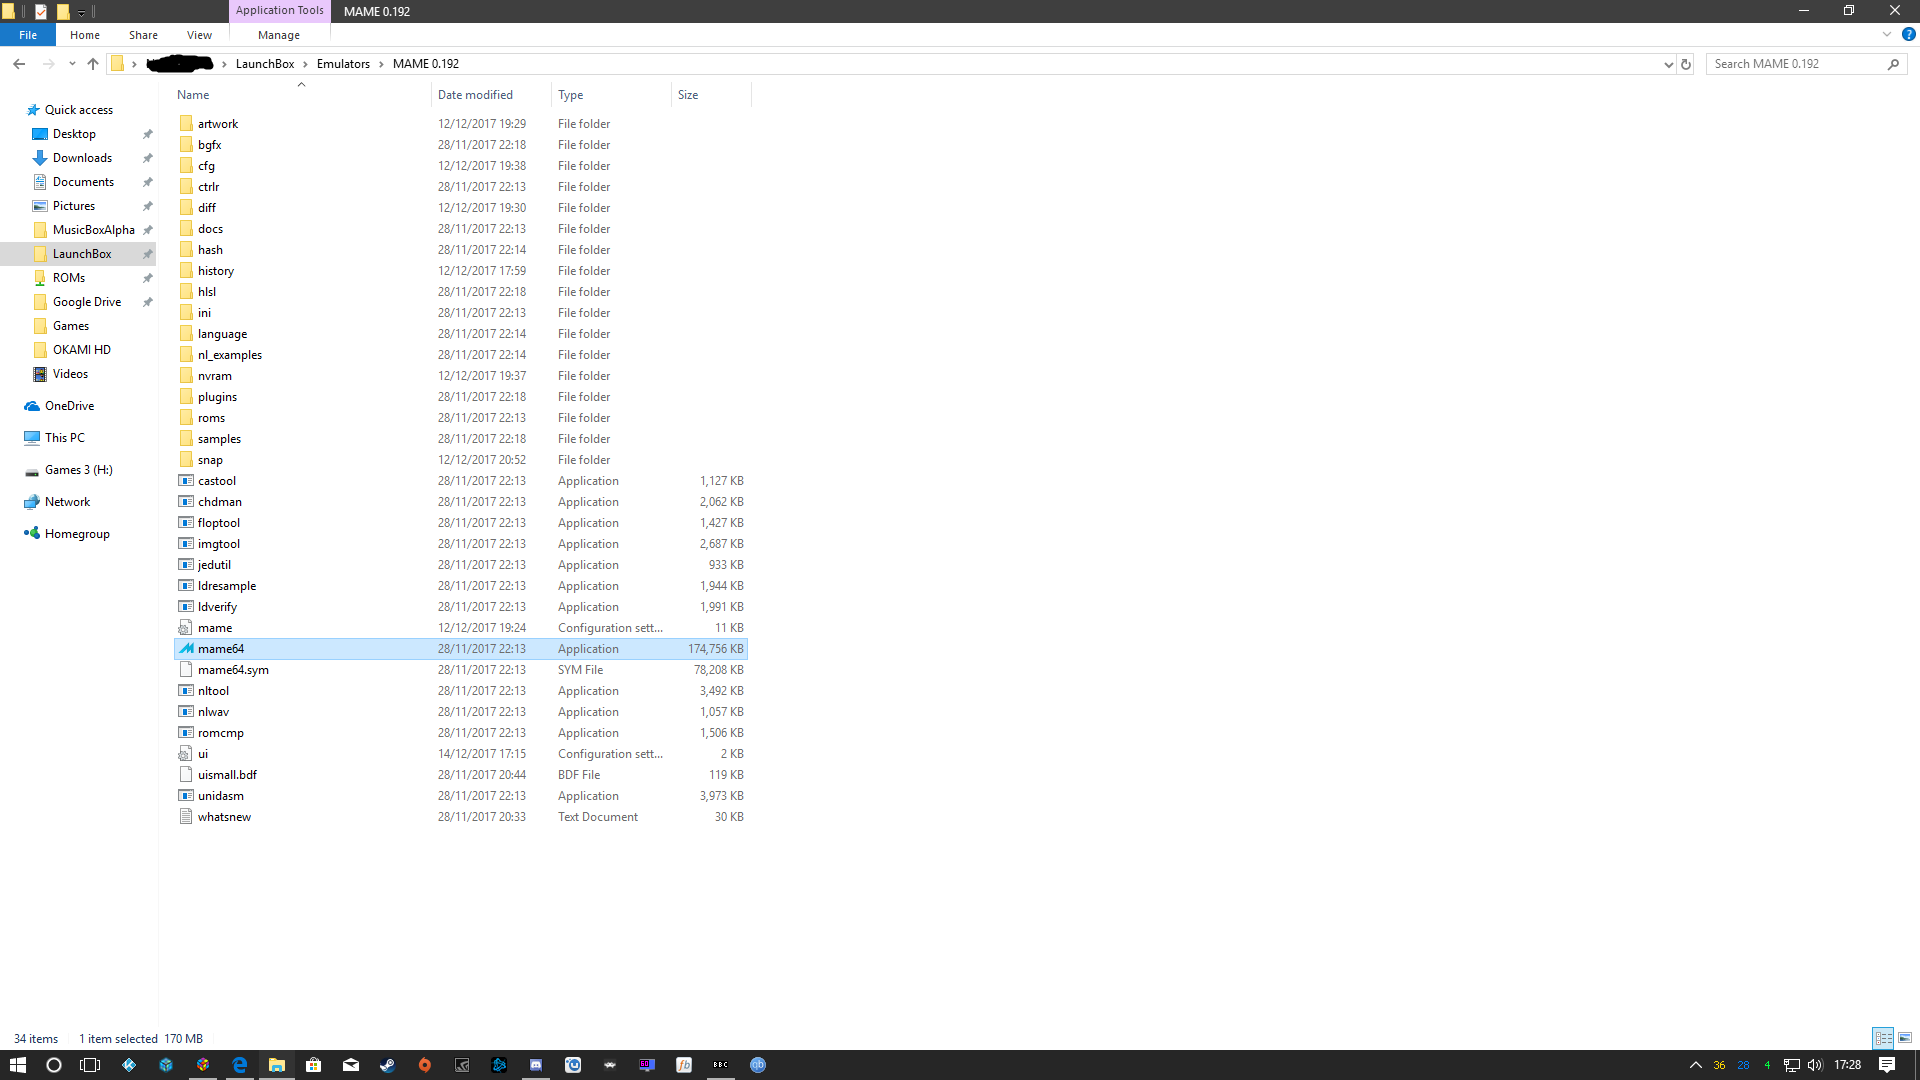Switch to the View ribbon tab
The image size is (1920, 1080).
(199, 35)
